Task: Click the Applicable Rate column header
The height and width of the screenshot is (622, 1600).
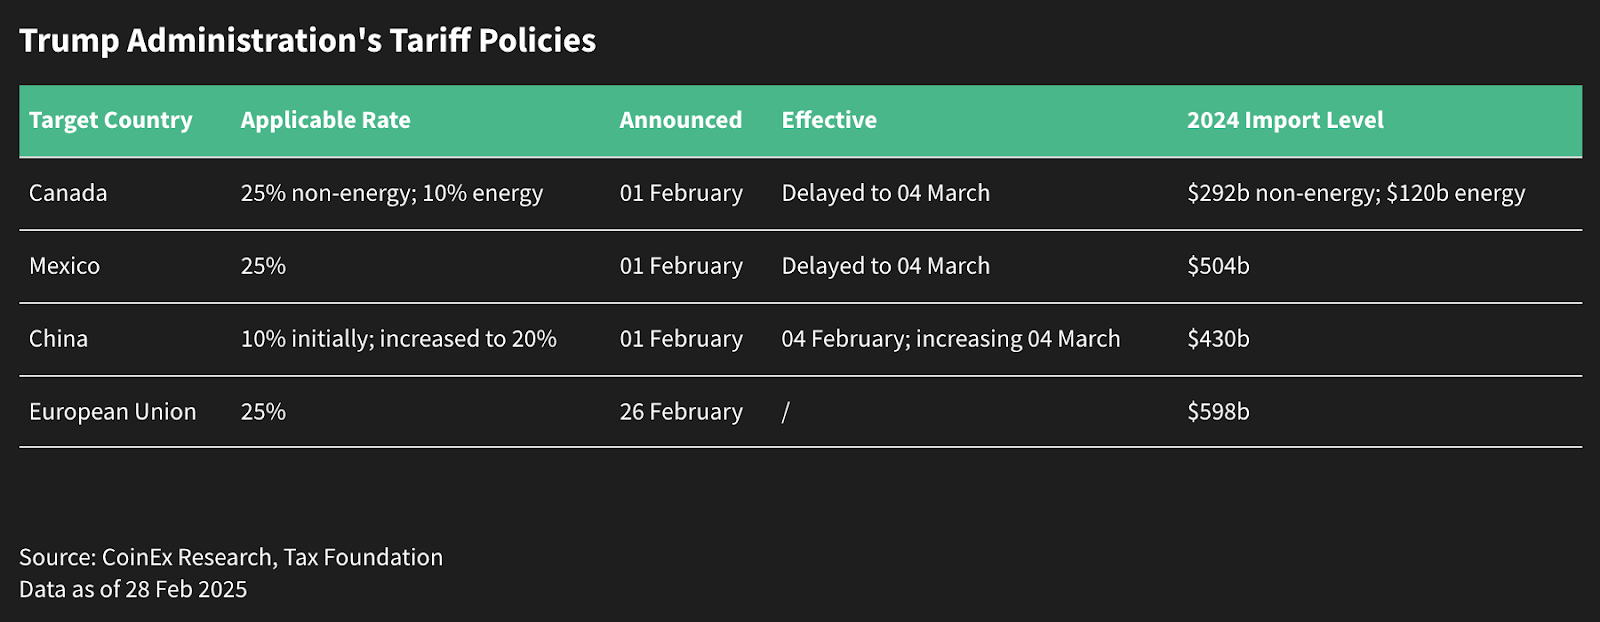Action: coord(325,120)
